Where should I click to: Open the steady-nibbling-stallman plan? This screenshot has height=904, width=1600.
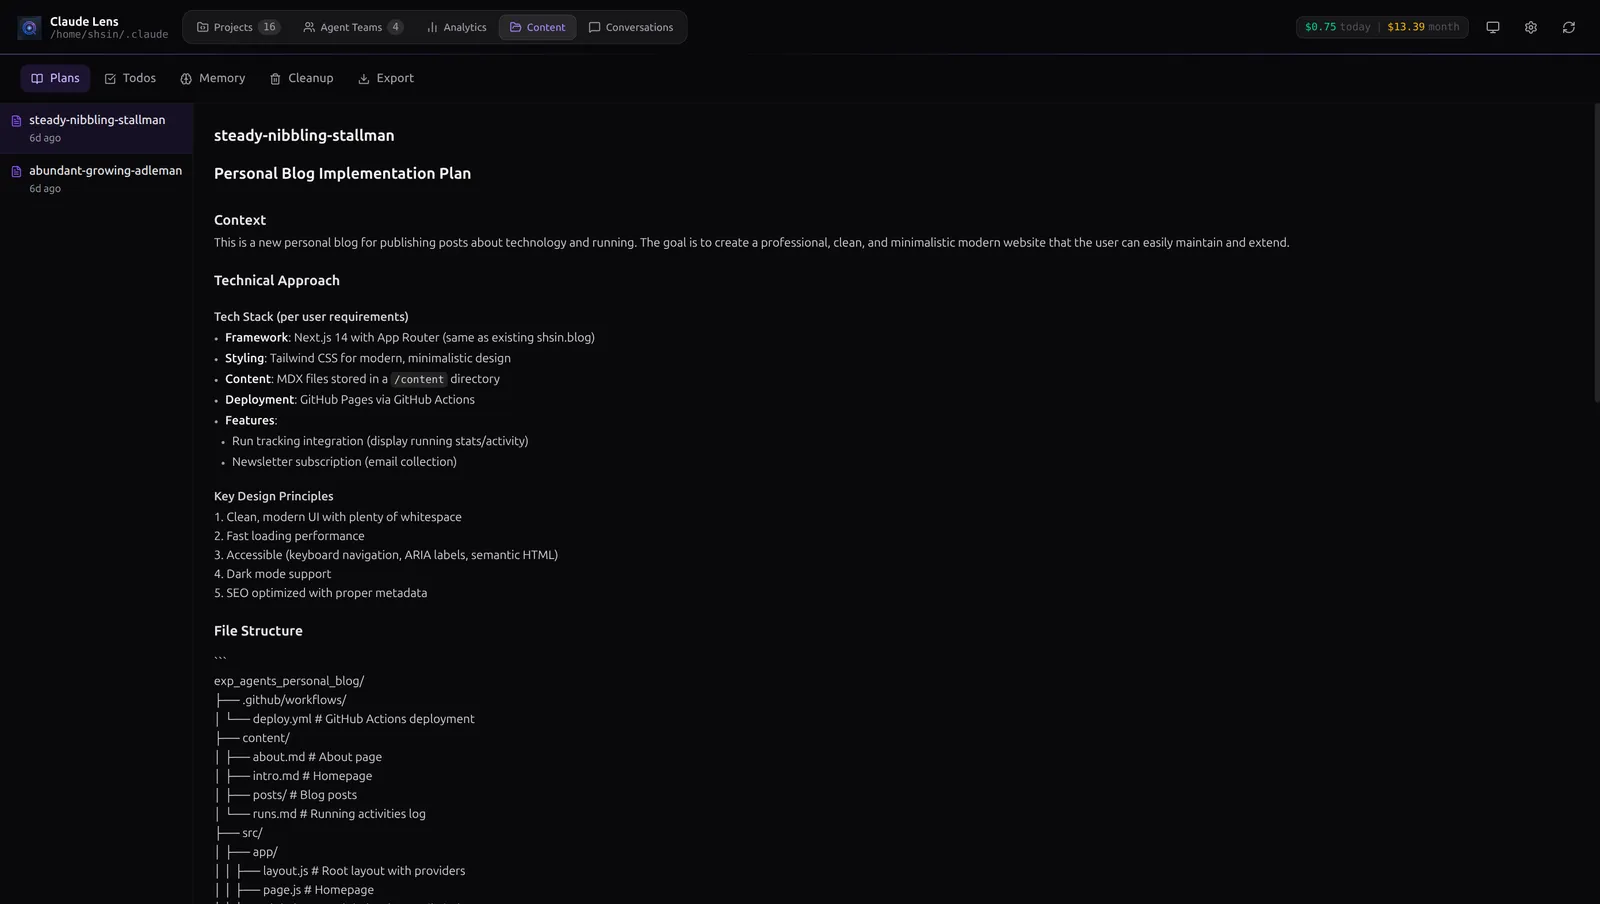[x=97, y=127]
